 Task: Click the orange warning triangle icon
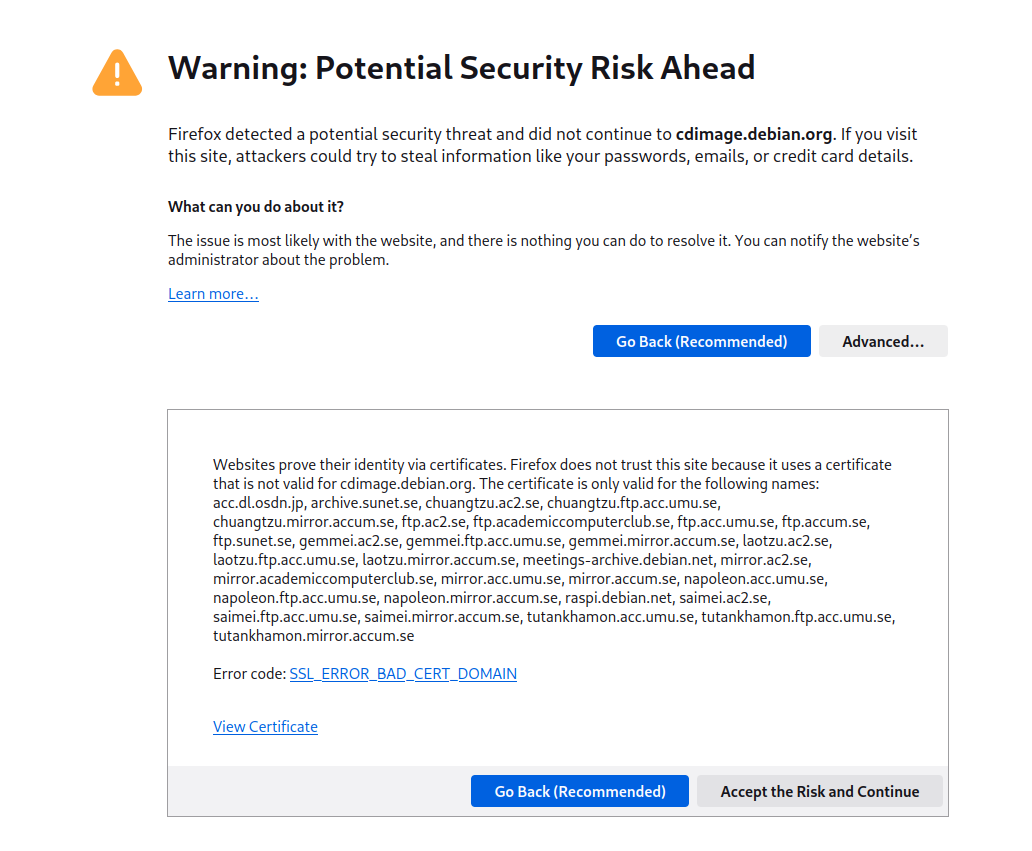tap(118, 72)
